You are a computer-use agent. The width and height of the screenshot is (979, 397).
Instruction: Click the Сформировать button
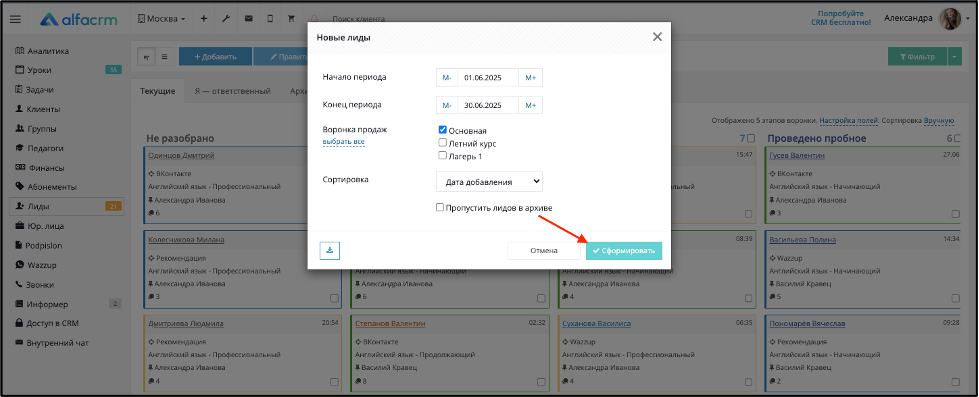click(x=624, y=250)
